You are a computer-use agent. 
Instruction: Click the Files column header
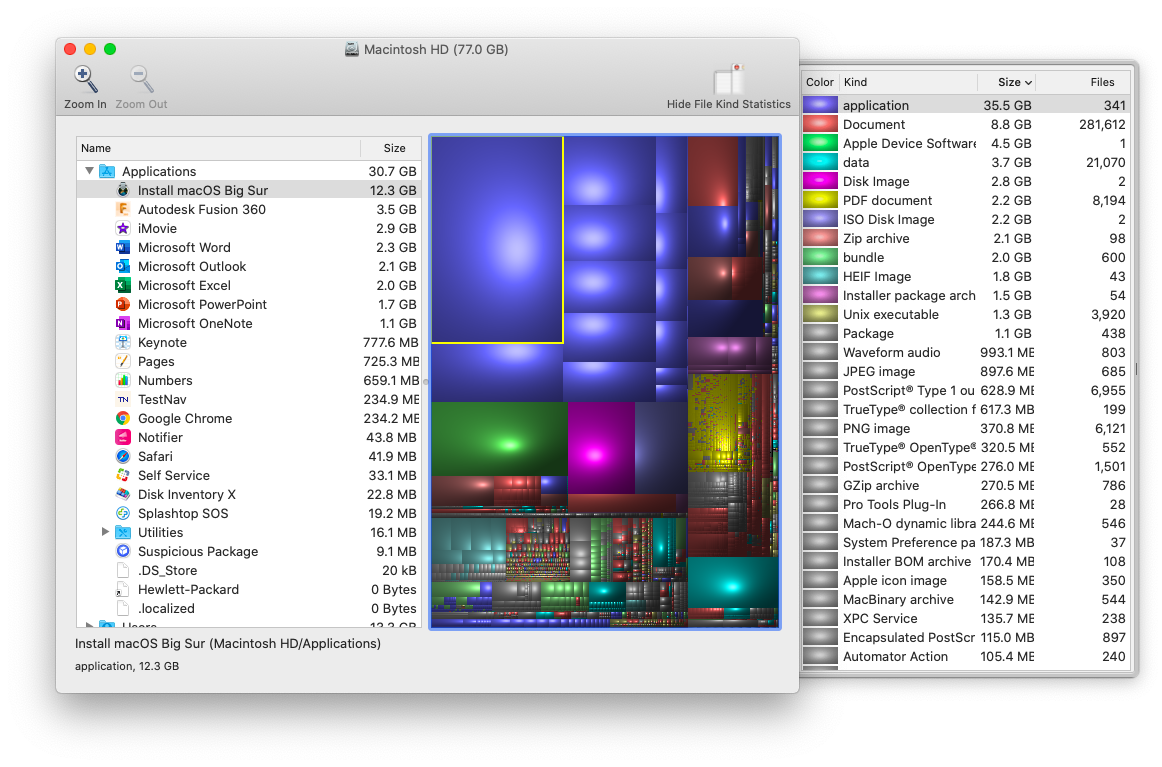(1101, 82)
